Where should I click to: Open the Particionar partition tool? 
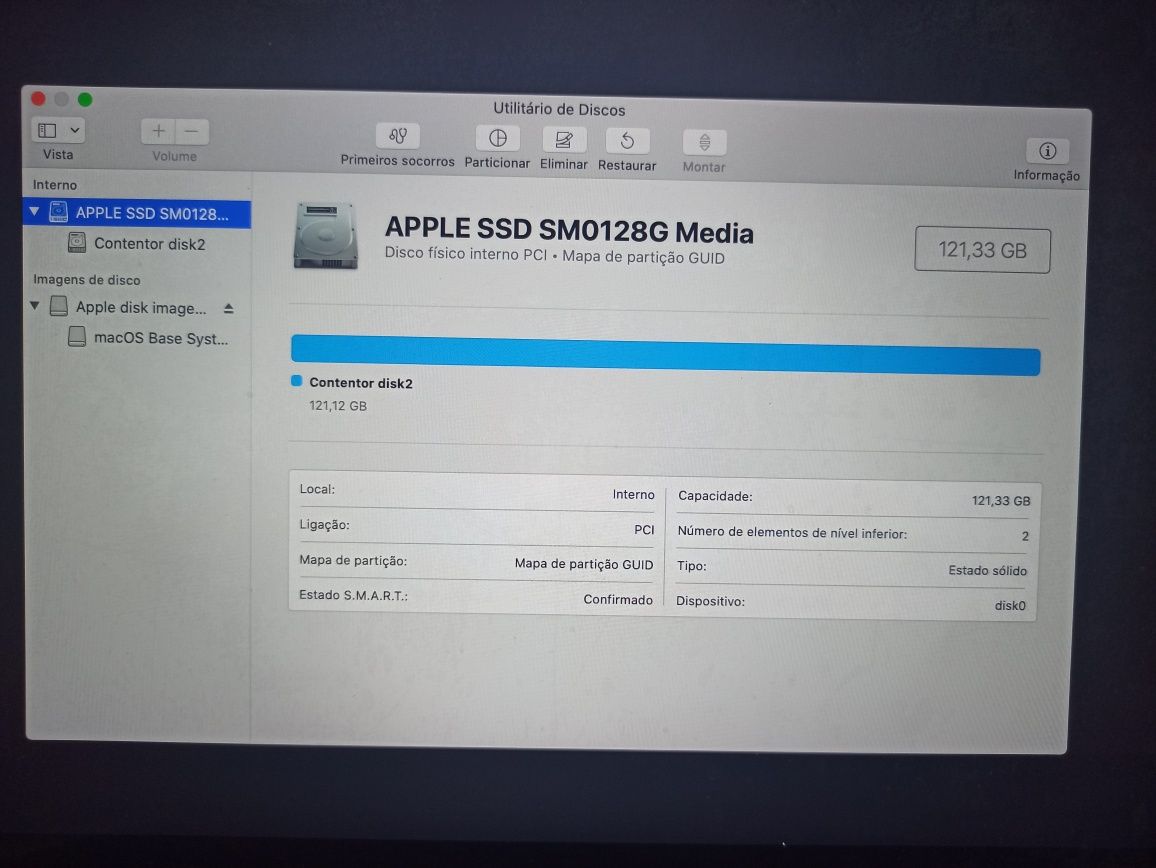(498, 139)
